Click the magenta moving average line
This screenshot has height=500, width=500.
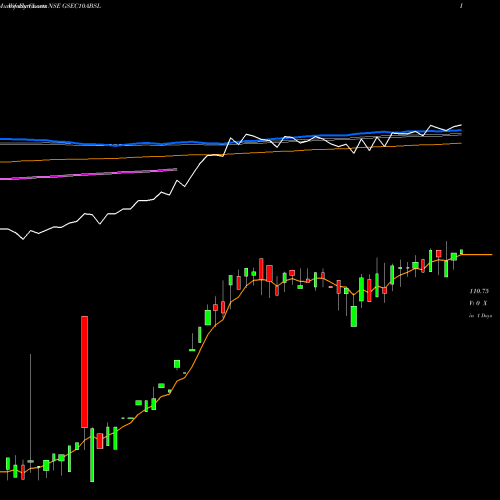pyautogui.click(x=88, y=174)
